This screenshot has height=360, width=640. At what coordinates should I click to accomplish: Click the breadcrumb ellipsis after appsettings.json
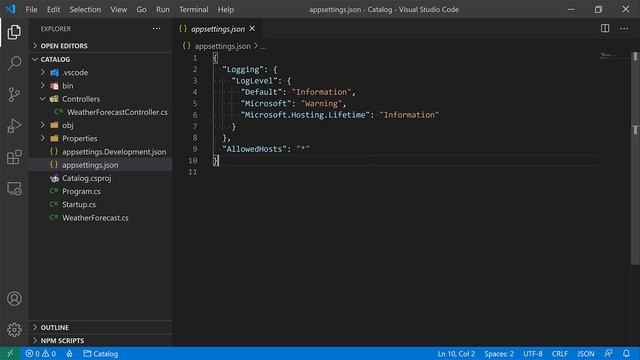click(264, 47)
